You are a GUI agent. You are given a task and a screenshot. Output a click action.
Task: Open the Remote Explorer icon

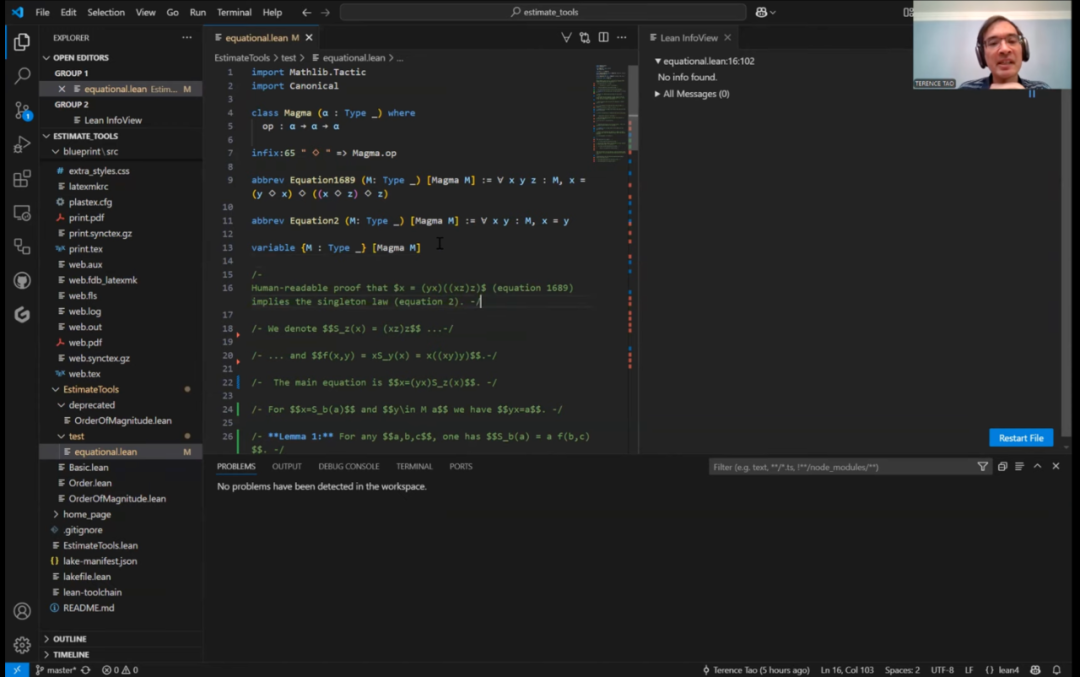click(x=22, y=213)
